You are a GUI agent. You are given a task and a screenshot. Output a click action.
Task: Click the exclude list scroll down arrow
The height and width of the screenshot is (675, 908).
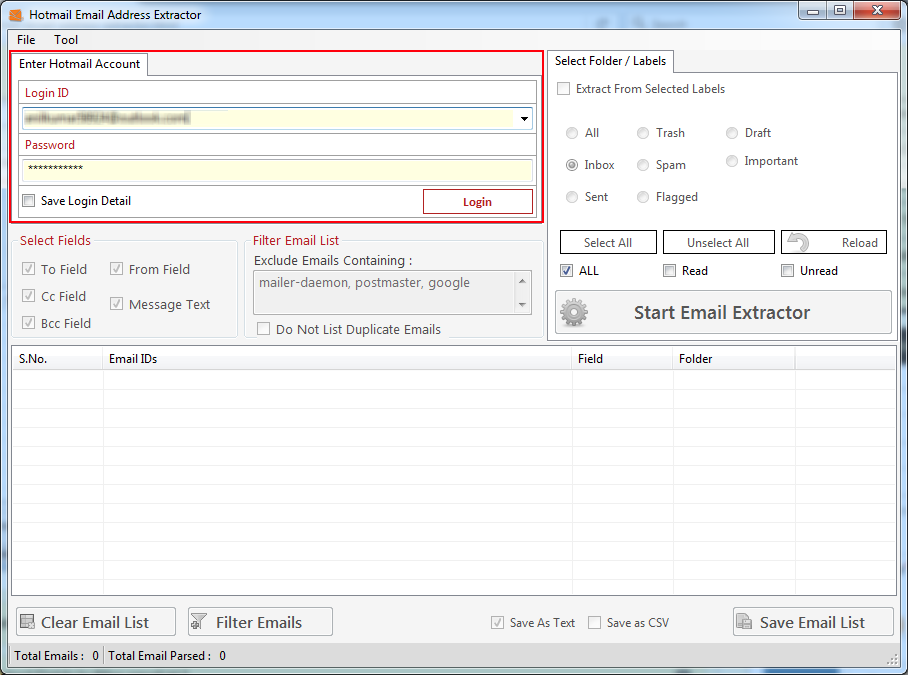[x=522, y=305]
